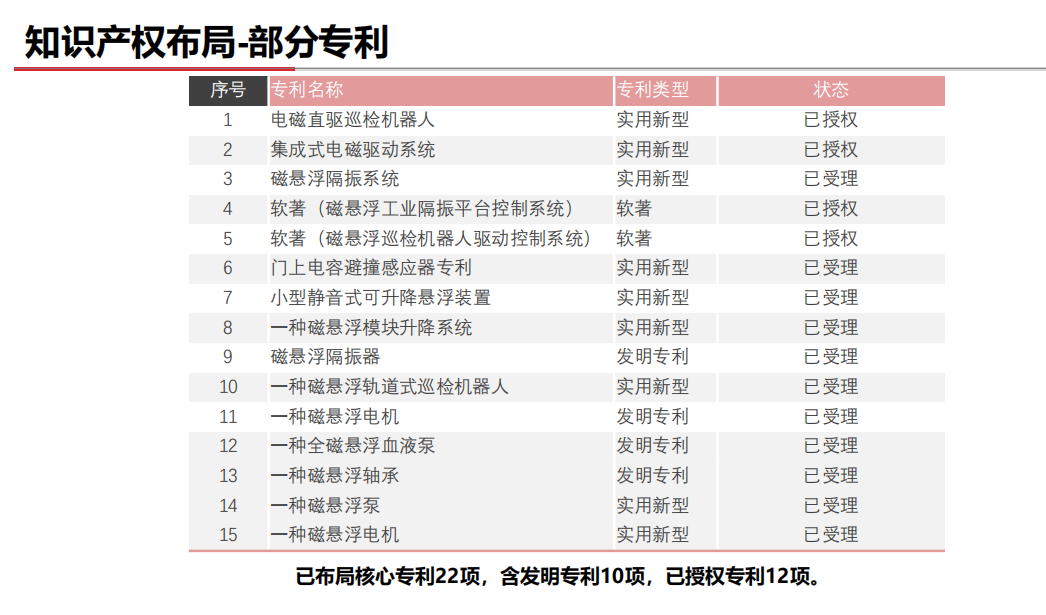Viewport: 1046px width, 615px height.
Task: Click 已授权 status in row 1
Action: (x=831, y=120)
